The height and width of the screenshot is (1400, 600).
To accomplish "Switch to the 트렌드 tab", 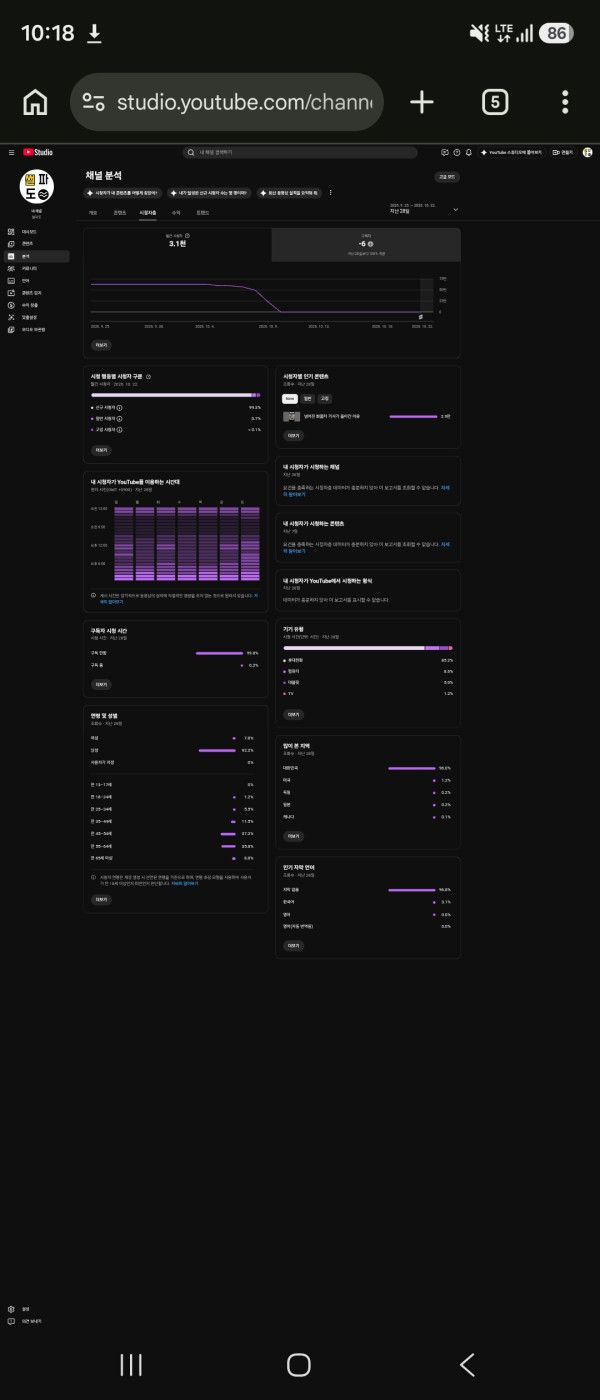I will tap(202, 213).
